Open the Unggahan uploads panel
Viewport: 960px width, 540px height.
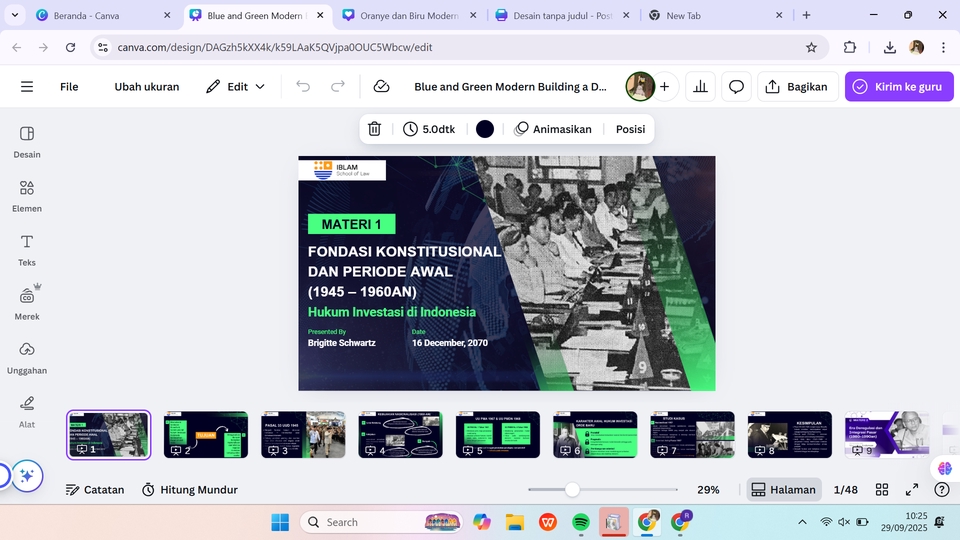[27, 358]
